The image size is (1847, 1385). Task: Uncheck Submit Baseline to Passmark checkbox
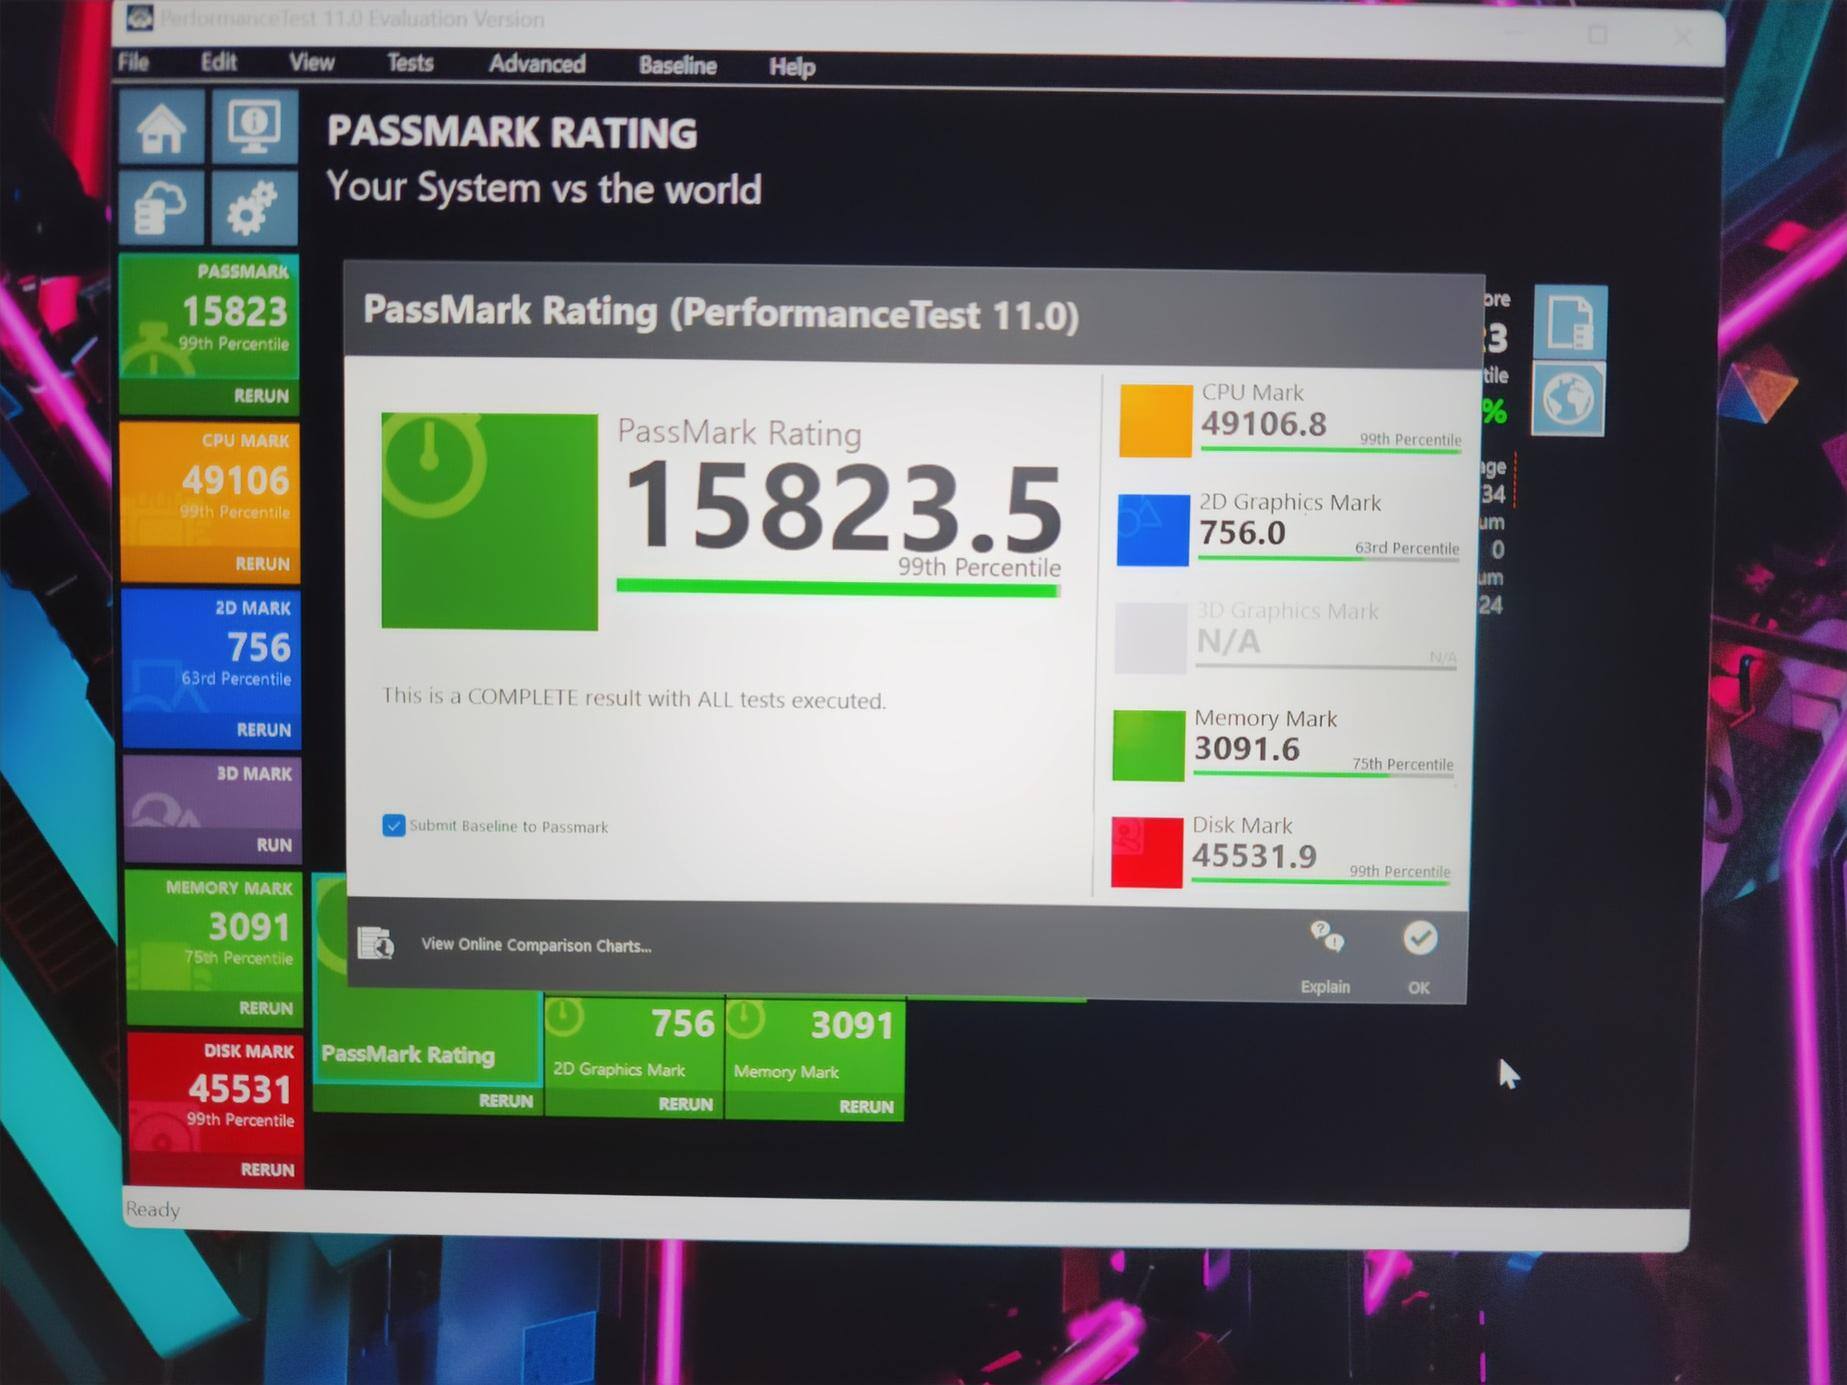pos(393,825)
